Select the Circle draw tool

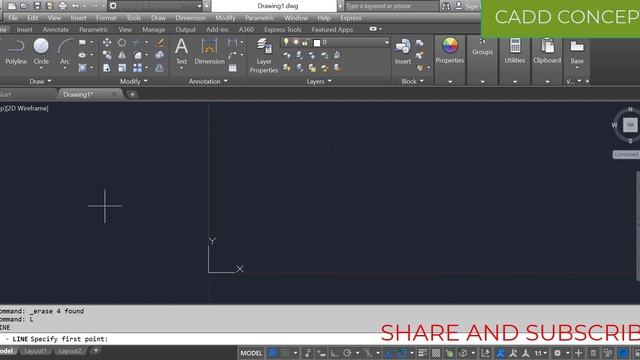[x=41, y=52]
